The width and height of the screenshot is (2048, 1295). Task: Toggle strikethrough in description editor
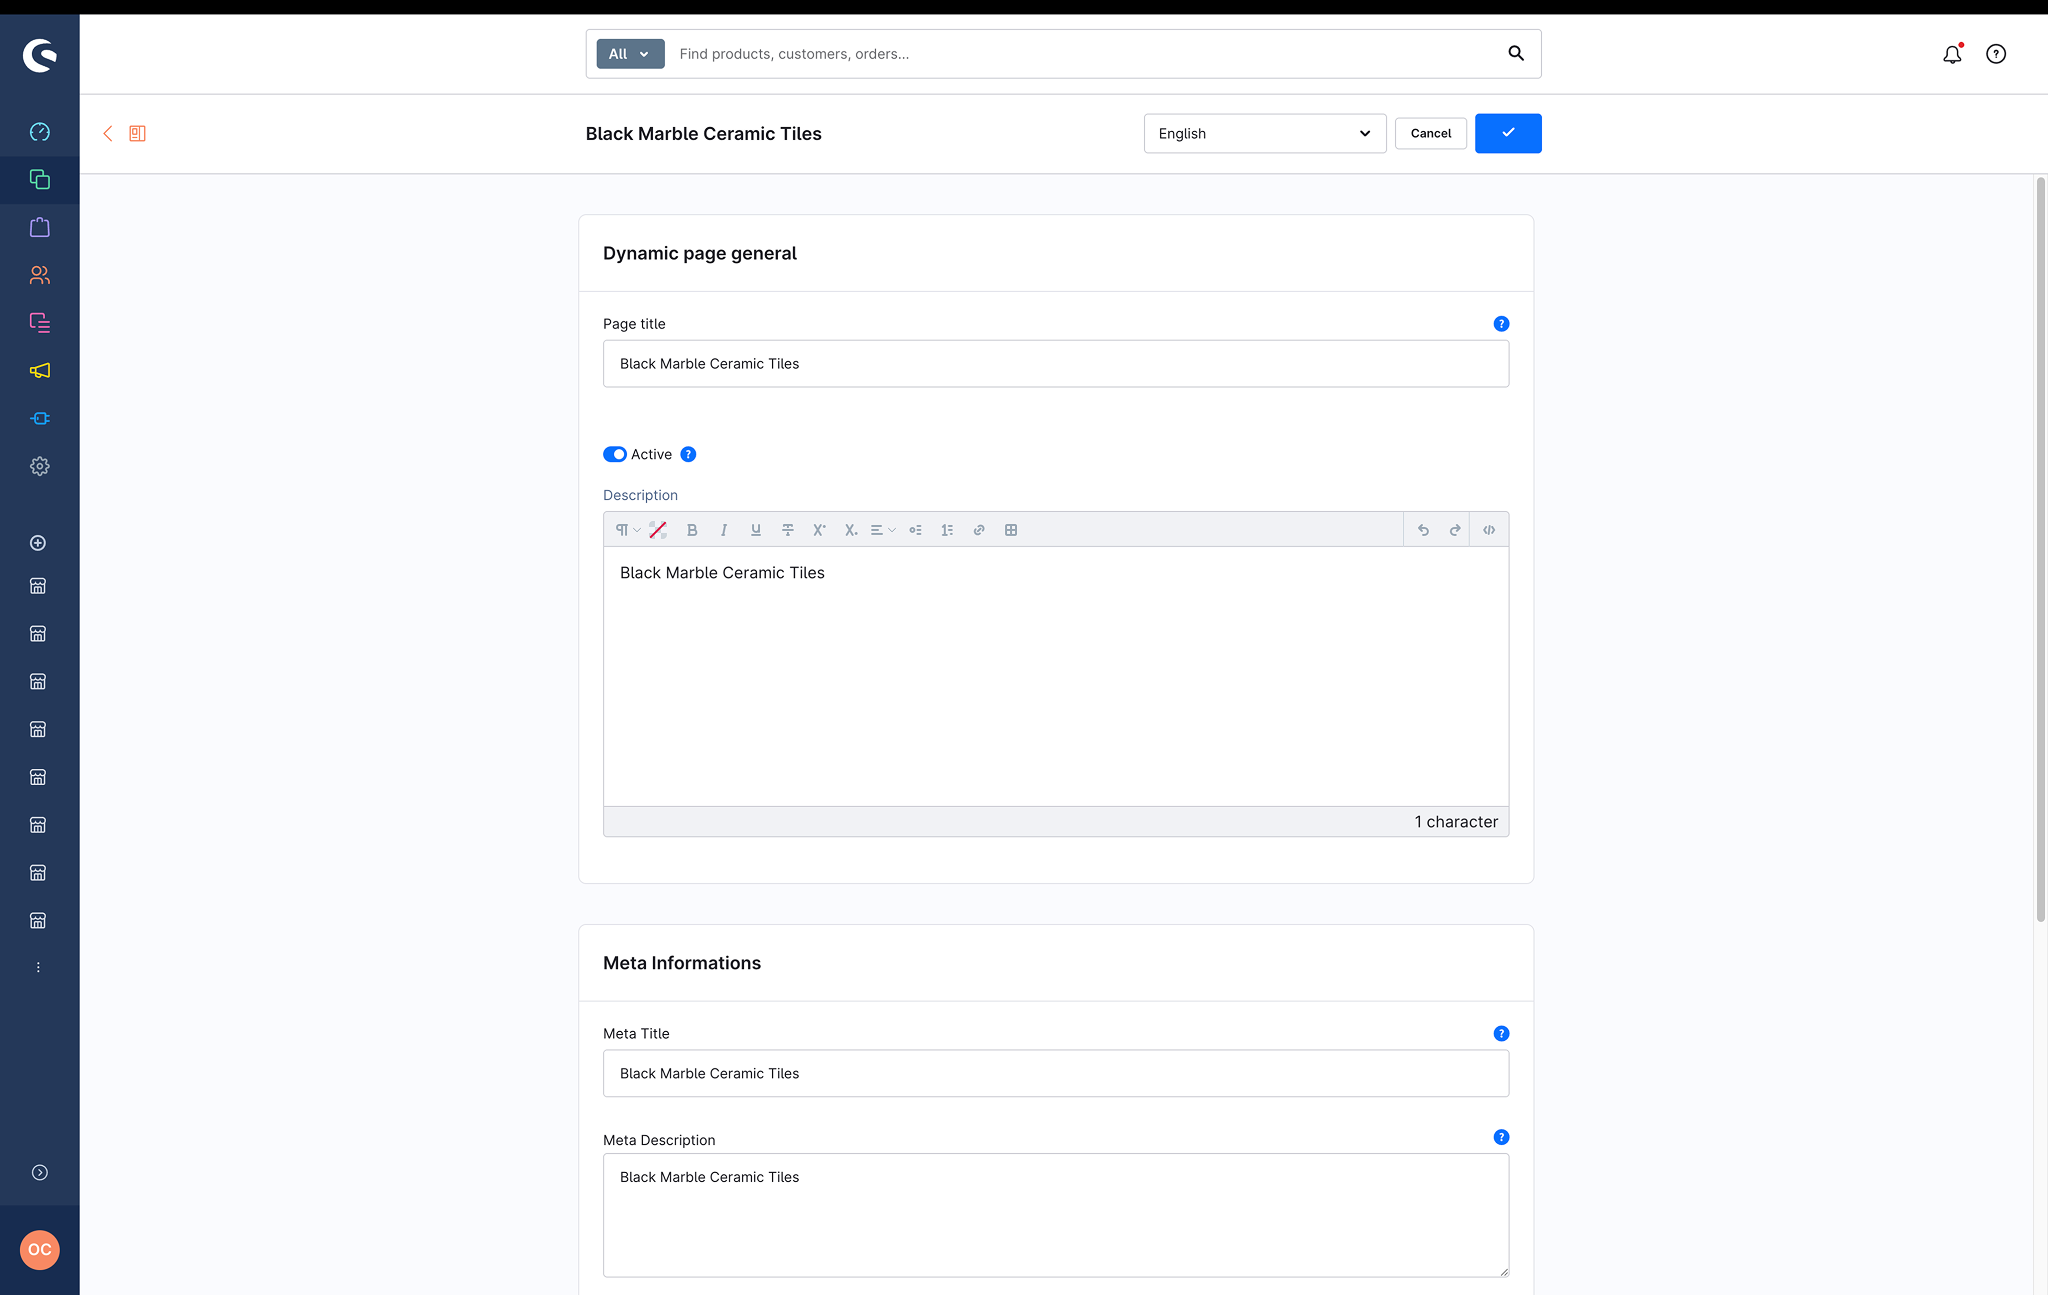click(x=788, y=530)
